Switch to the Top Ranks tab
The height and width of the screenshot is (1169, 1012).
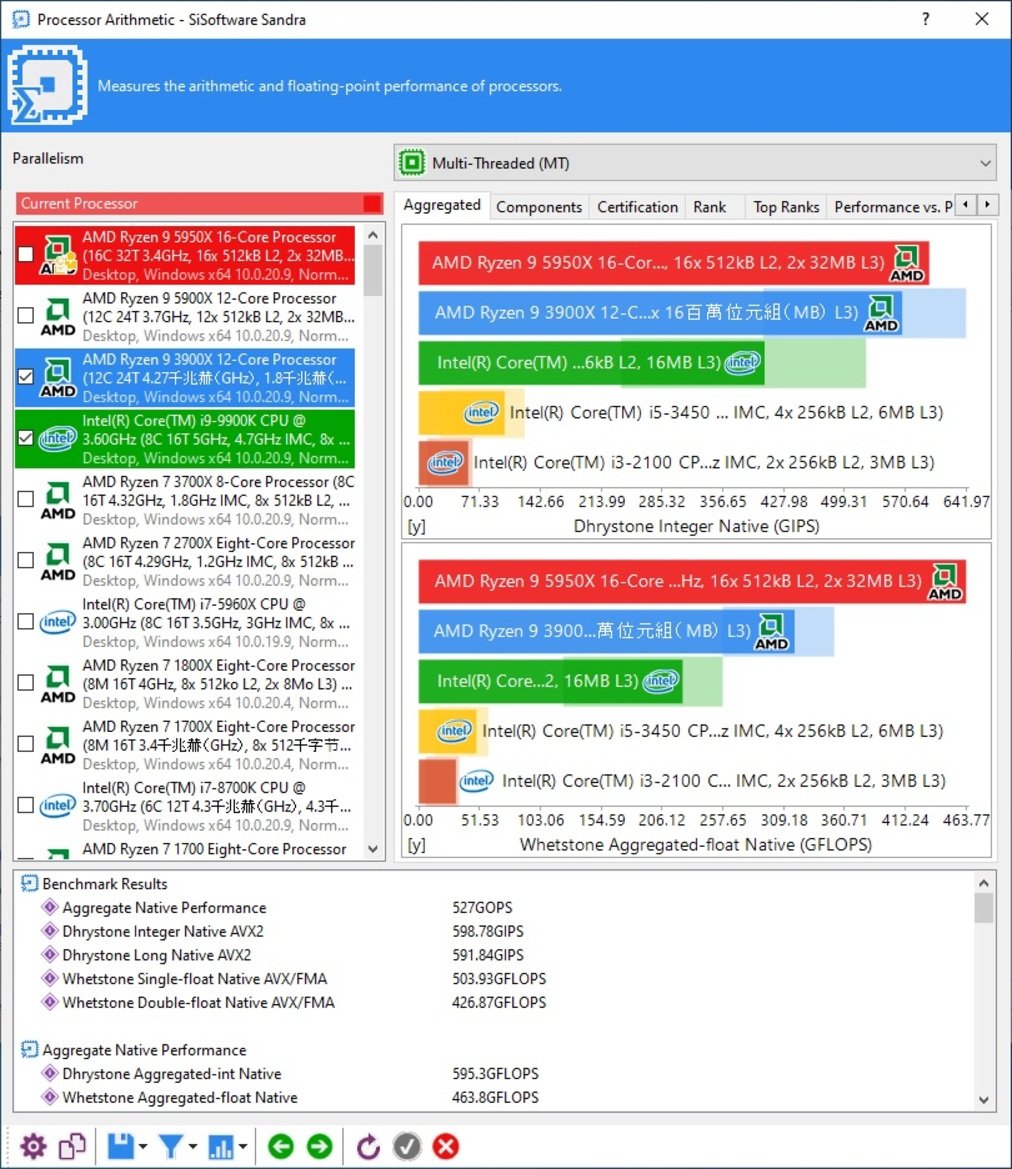(x=786, y=207)
